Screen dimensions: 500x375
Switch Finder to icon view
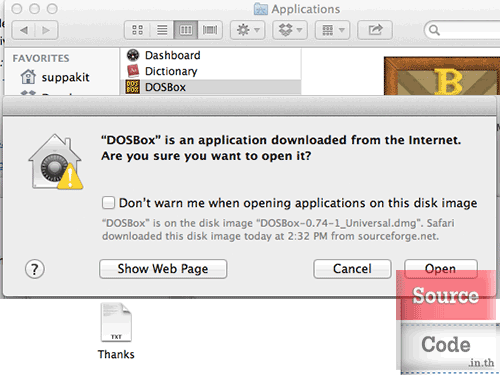[x=137, y=30]
